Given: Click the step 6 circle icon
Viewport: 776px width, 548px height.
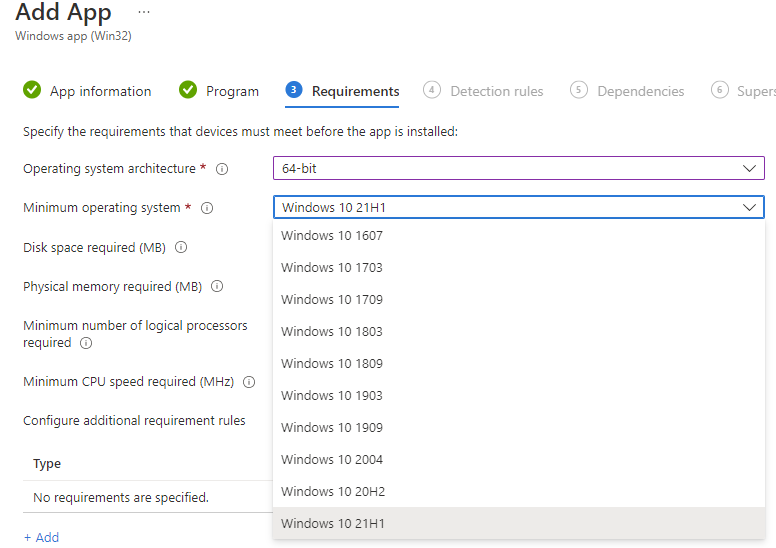Looking at the screenshot, I should pyautogui.click(x=720, y=90).
